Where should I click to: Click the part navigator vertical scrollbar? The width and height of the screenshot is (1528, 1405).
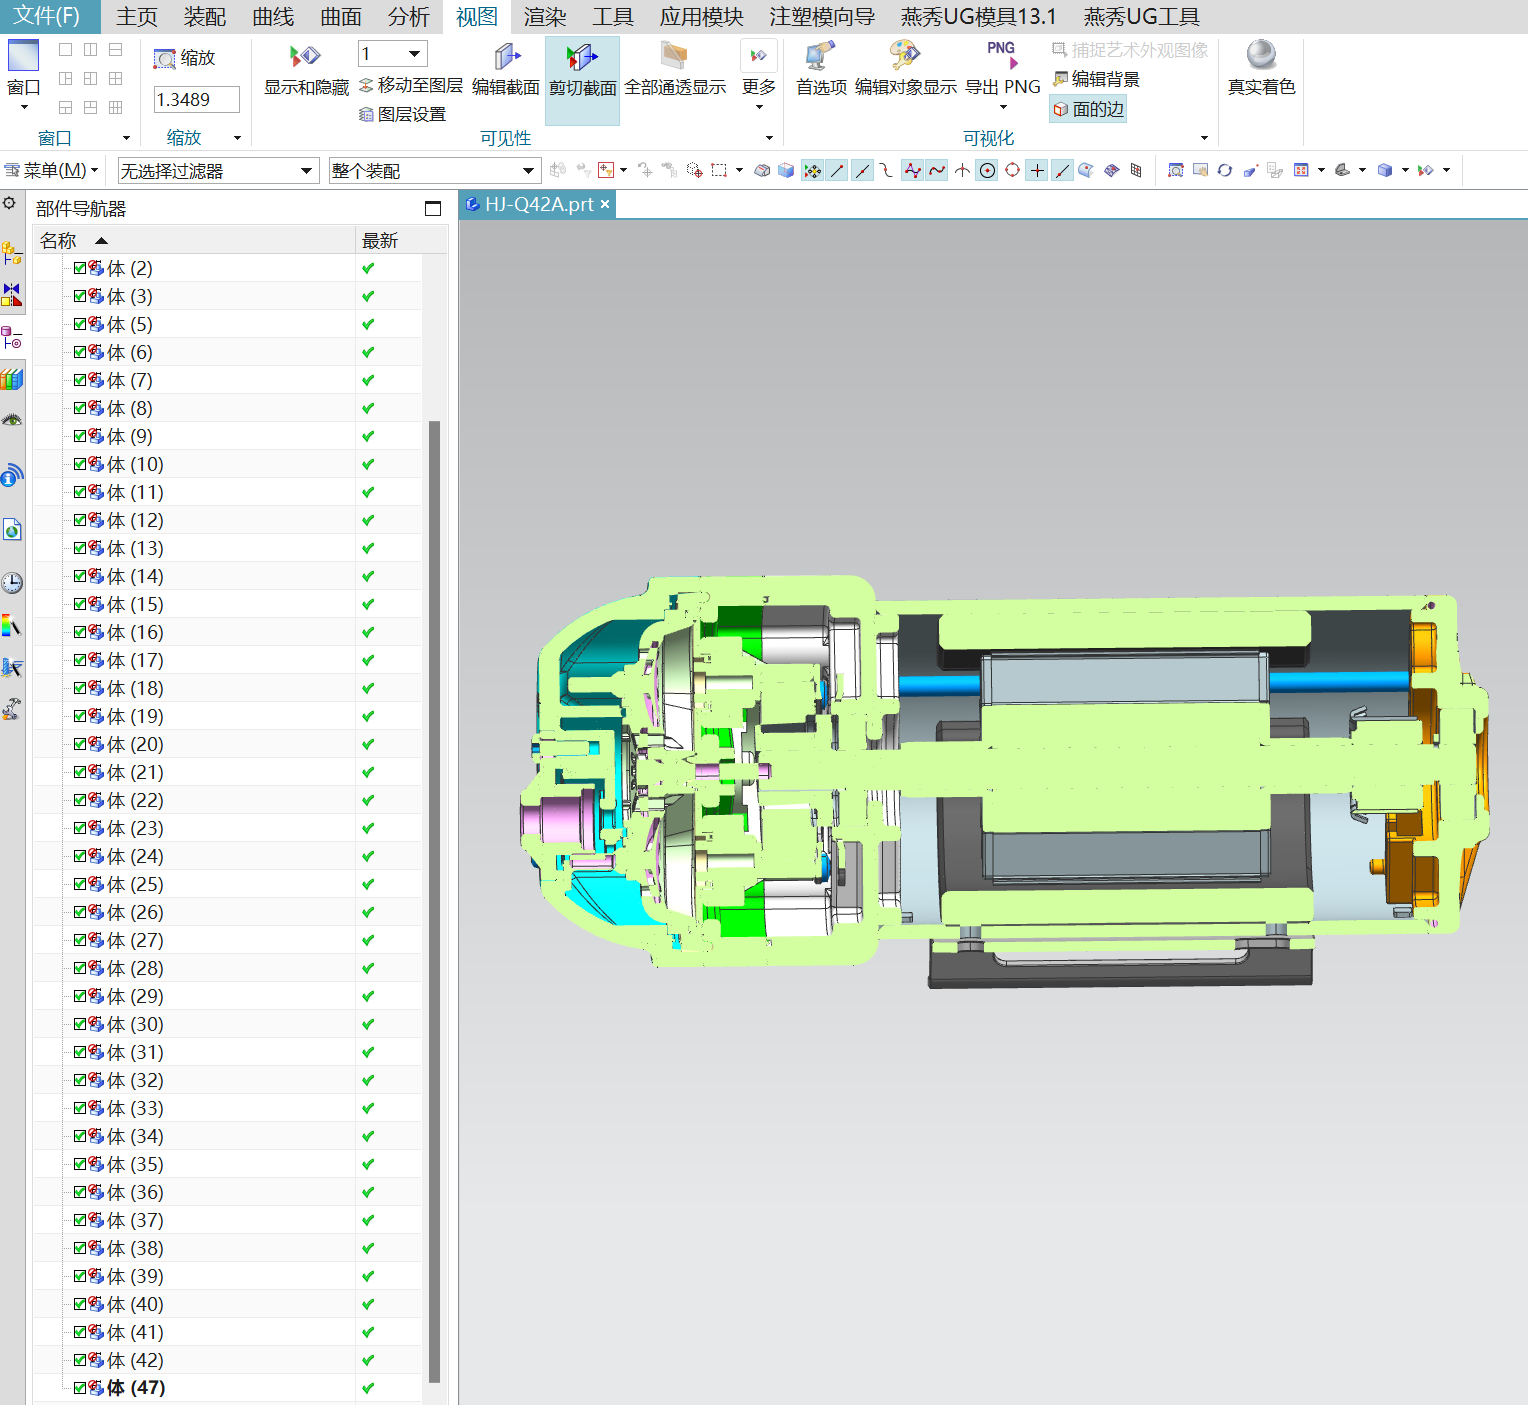tap(434, 900)
